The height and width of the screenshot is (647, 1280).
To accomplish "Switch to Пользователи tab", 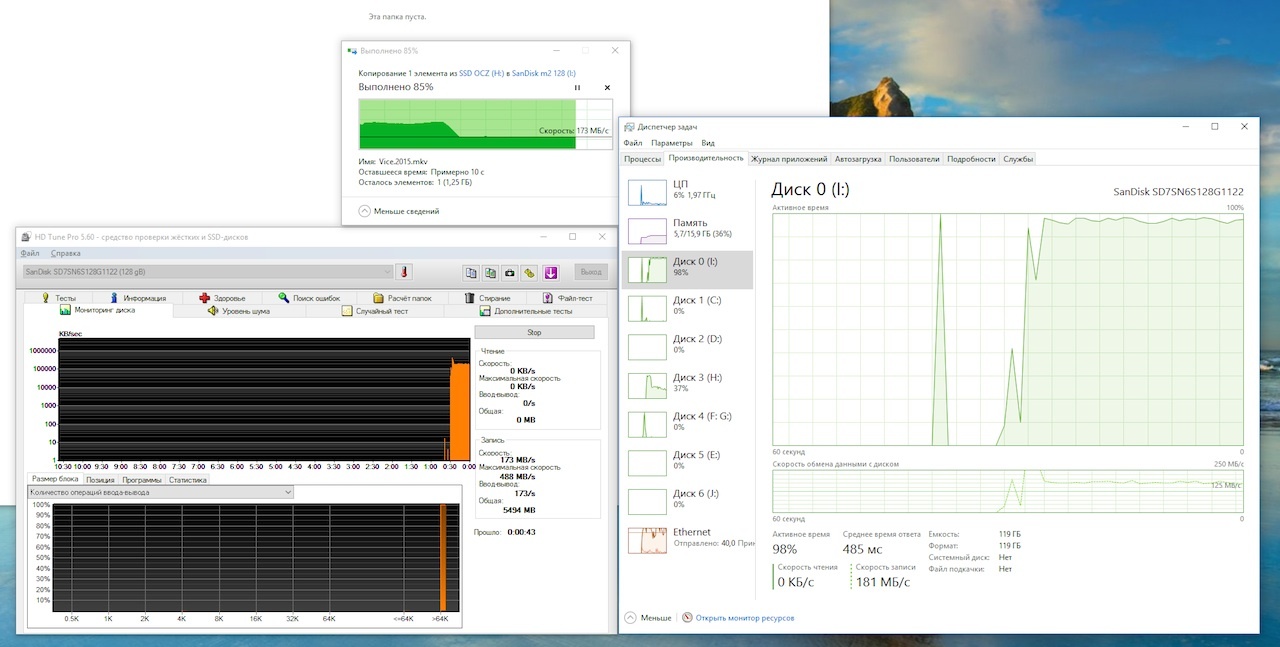I will click(x=914, y=159).
